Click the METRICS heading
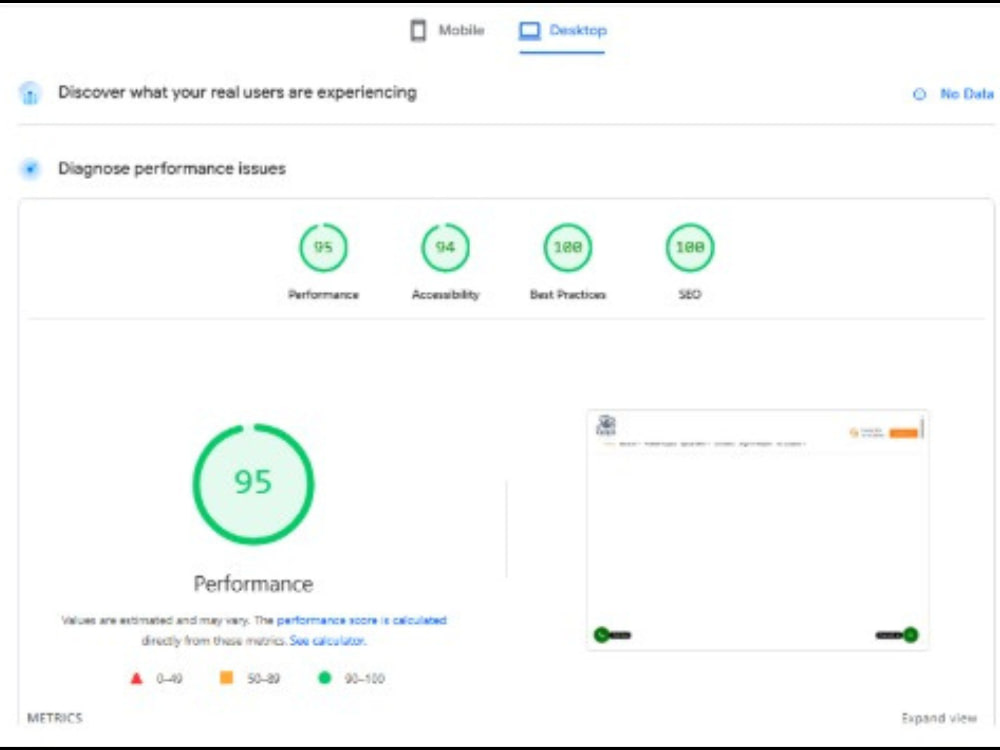 click(55, 718)
